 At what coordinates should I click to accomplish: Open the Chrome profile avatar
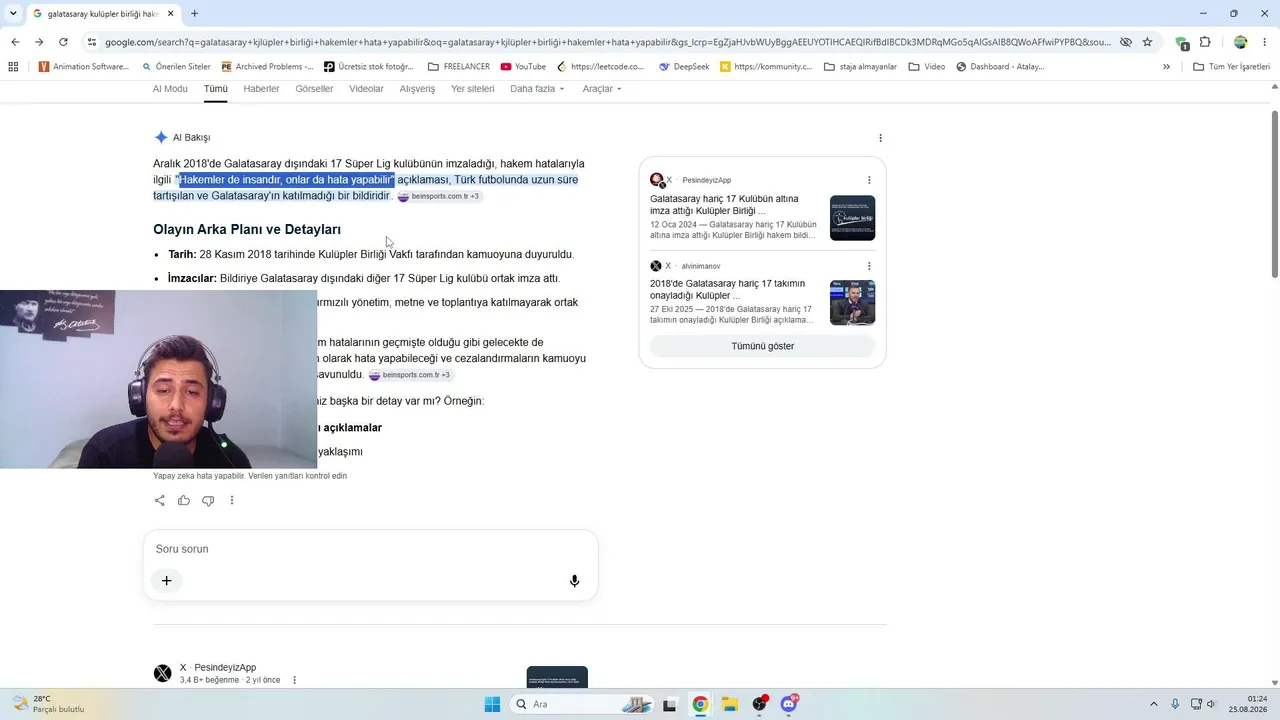tap(1241, 42)
